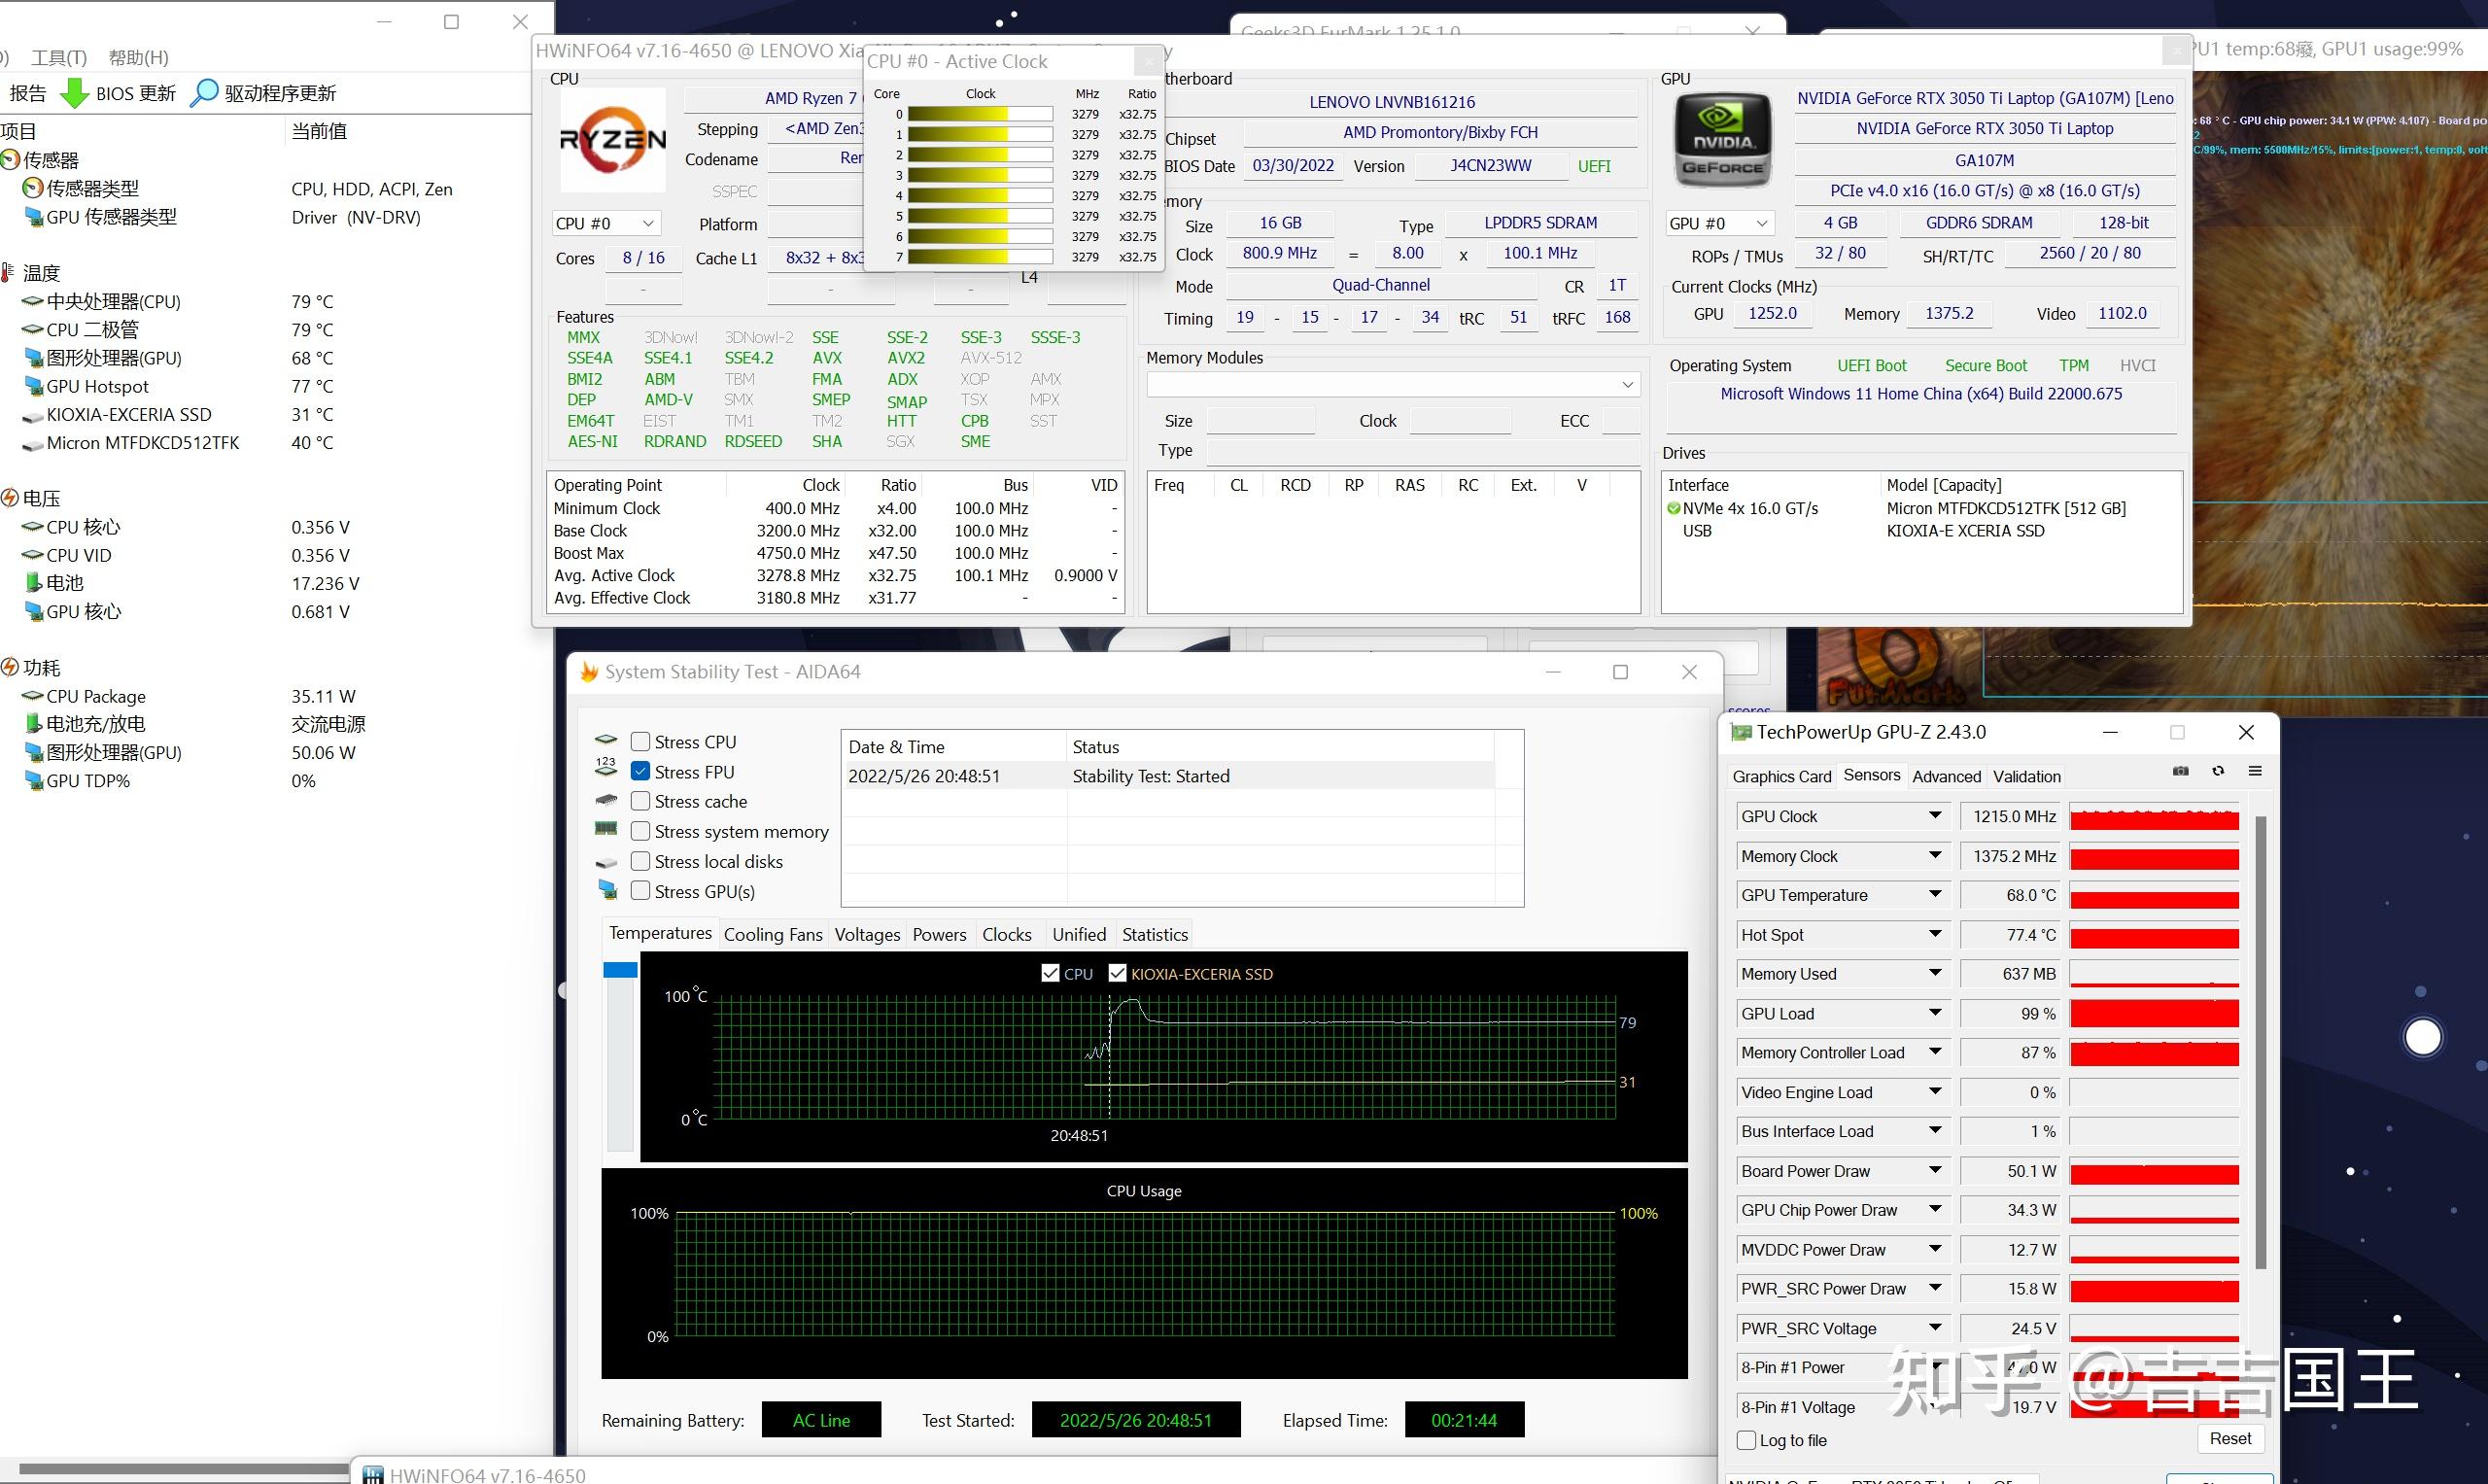Open the 帮助(H) menu
Image resolution: width=2488 pixels, height=1484 pixels.
tap(138, 57)
